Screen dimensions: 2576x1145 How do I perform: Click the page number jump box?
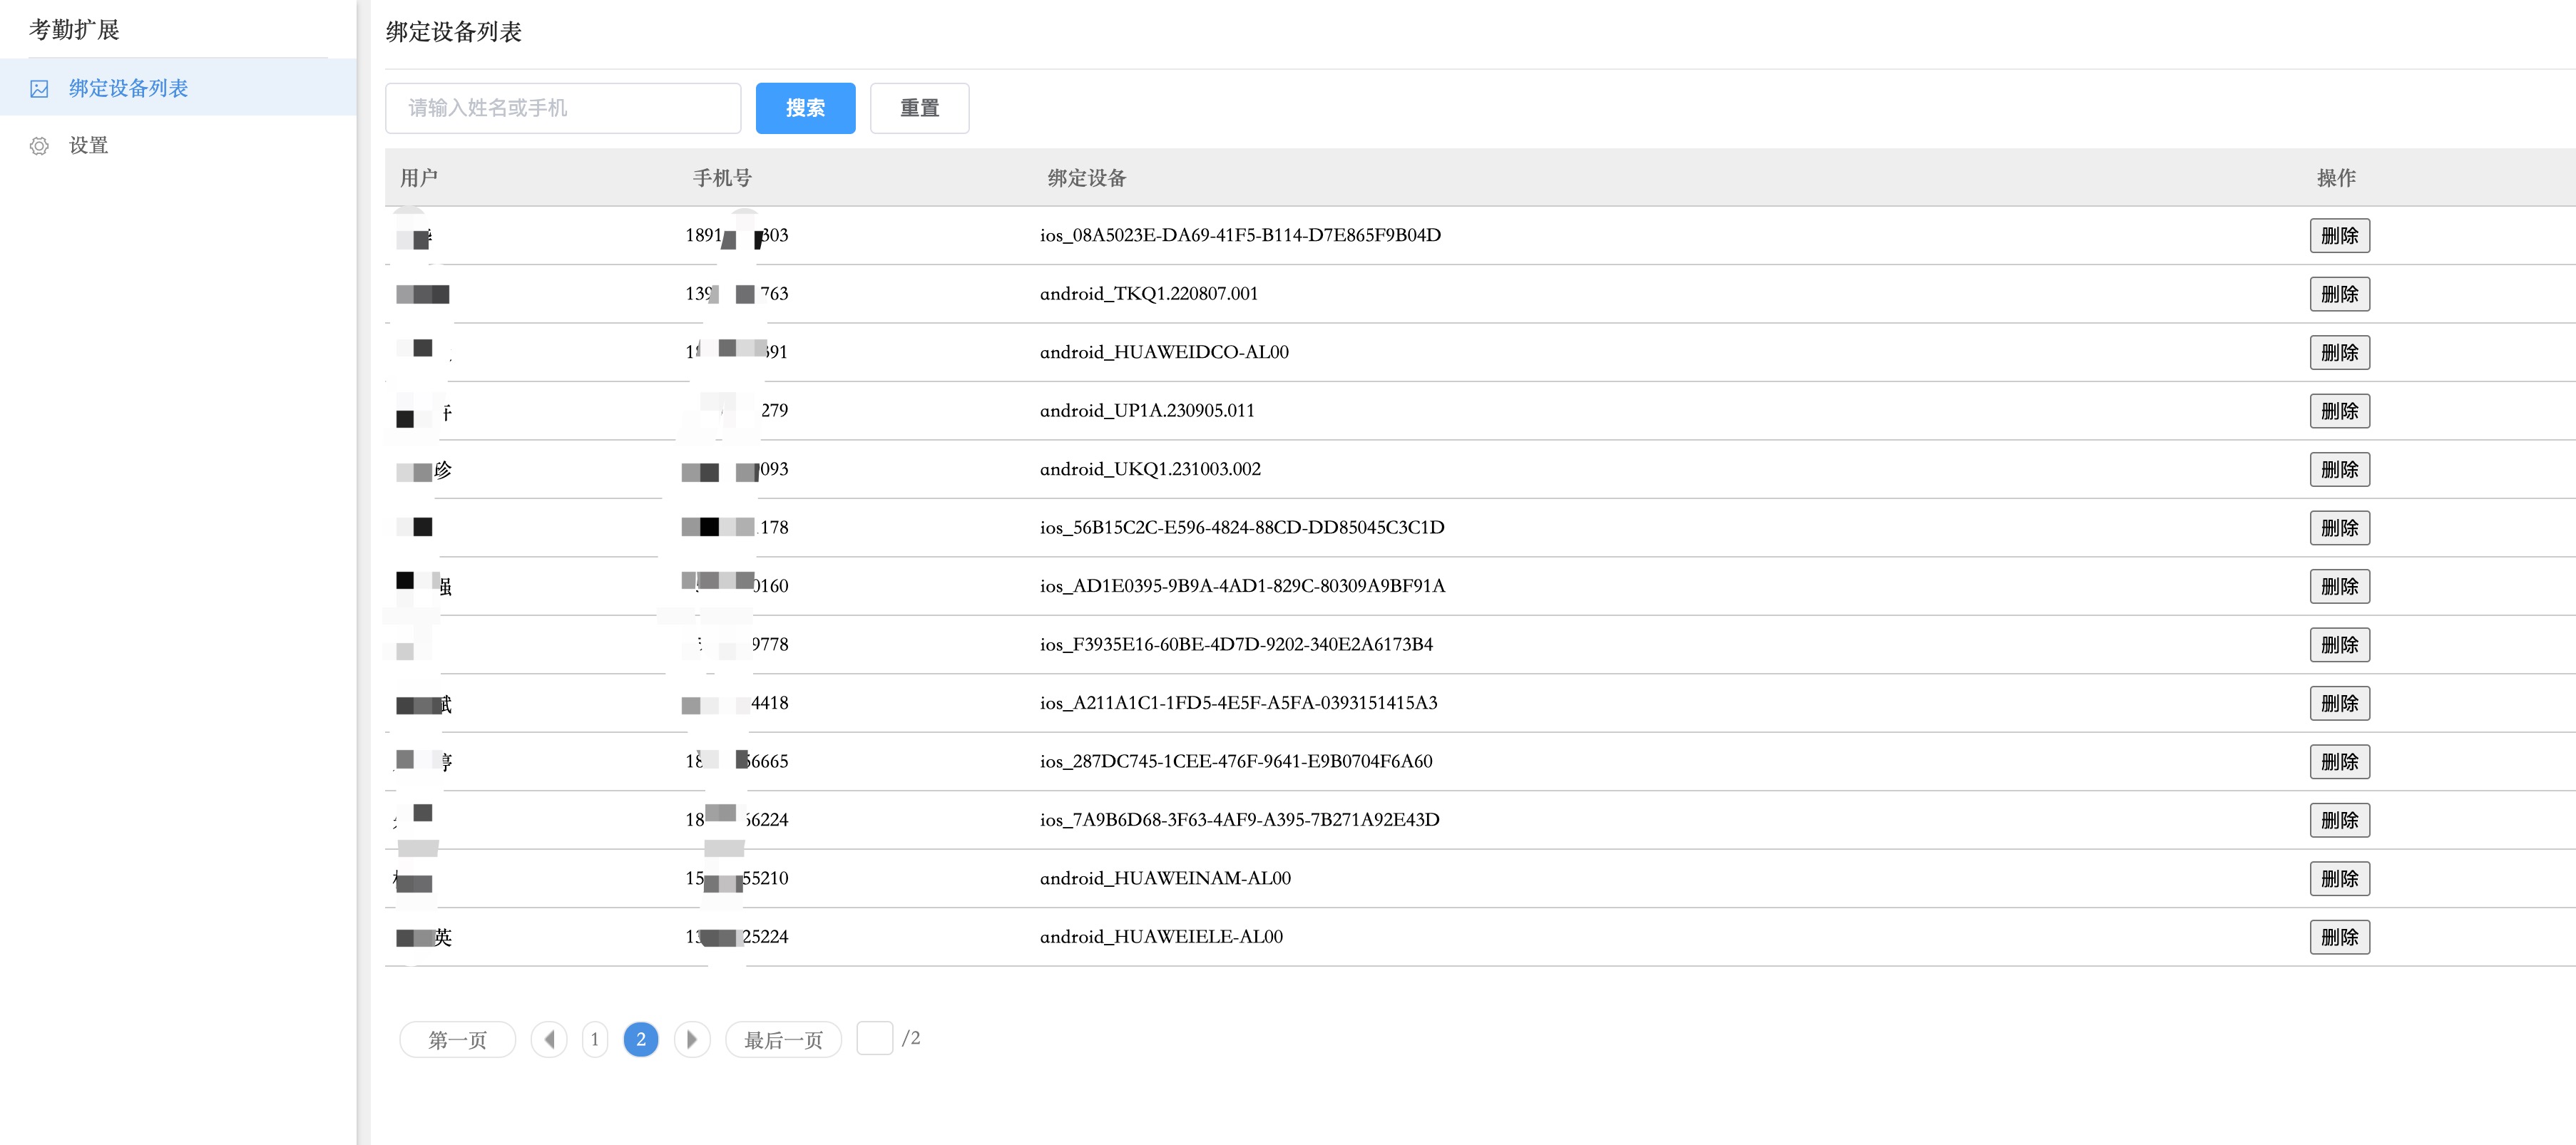click(875, 1038)
